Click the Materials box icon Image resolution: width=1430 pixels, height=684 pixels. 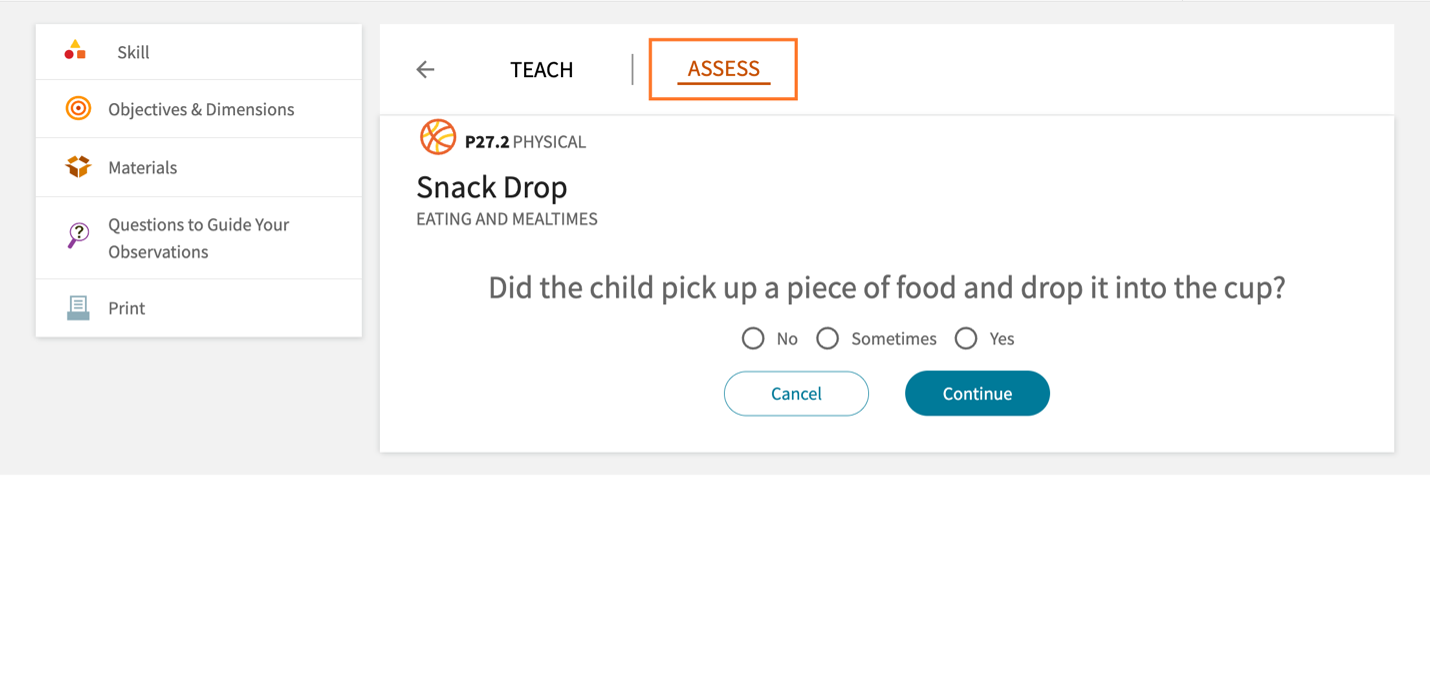click(x=78, y=167)
